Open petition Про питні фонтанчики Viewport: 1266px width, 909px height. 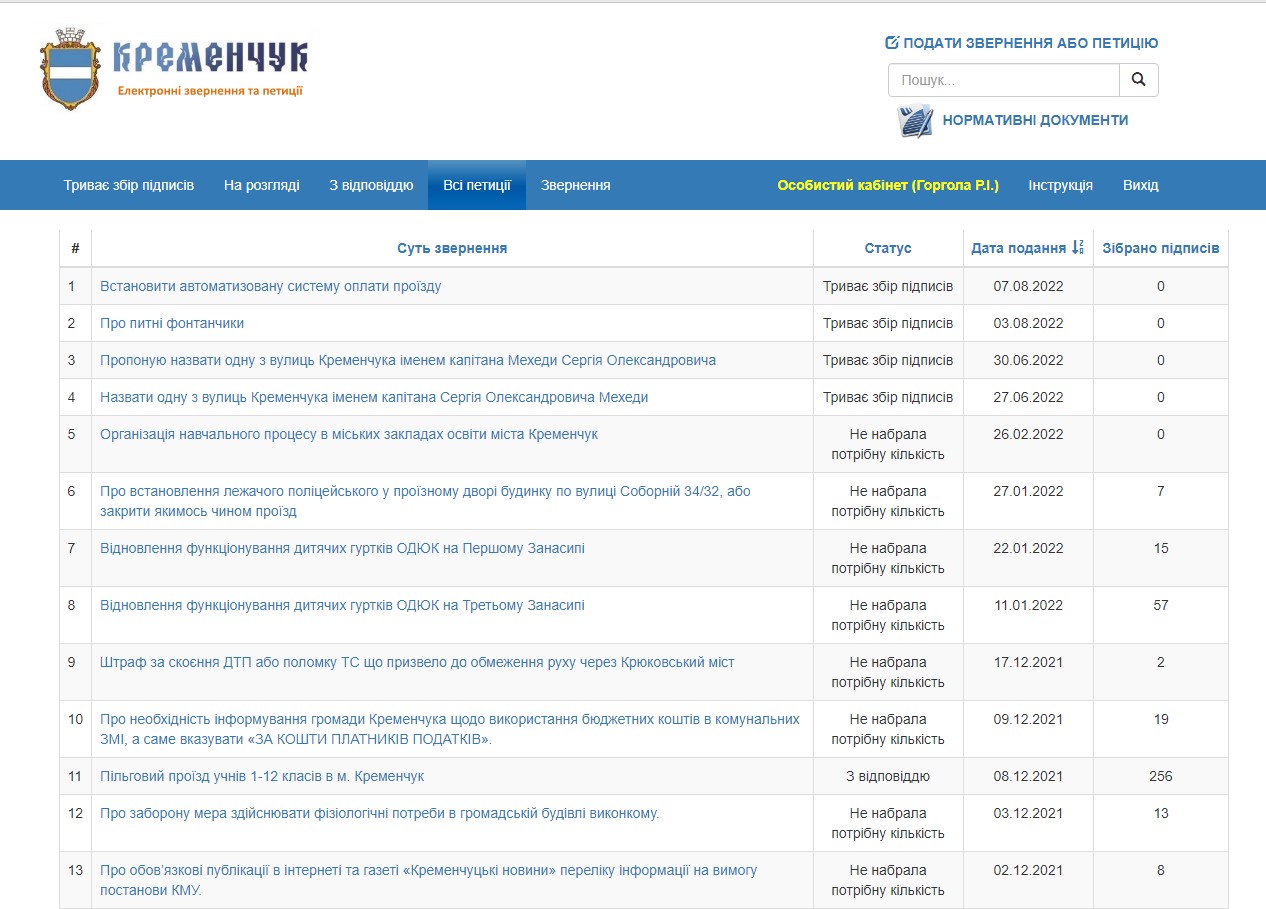(x=172, y=323)
